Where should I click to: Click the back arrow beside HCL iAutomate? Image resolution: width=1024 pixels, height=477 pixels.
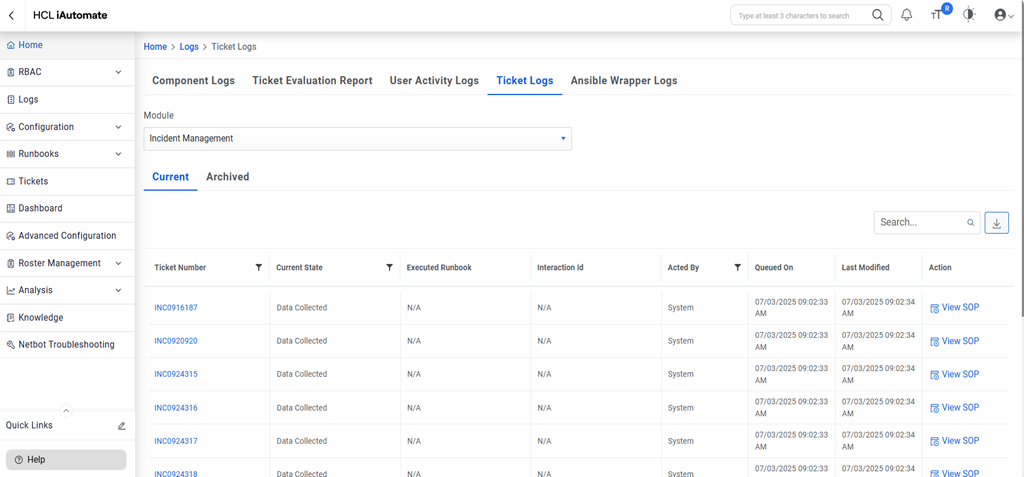point(12,16)
